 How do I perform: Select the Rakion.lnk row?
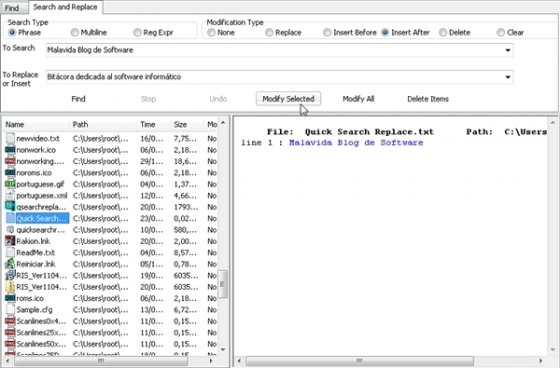pos(111,241)
